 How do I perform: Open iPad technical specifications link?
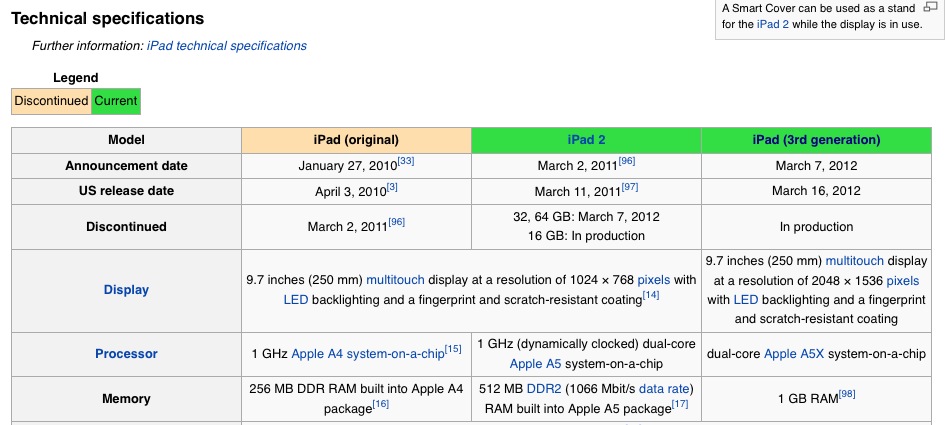click(227, 46)
